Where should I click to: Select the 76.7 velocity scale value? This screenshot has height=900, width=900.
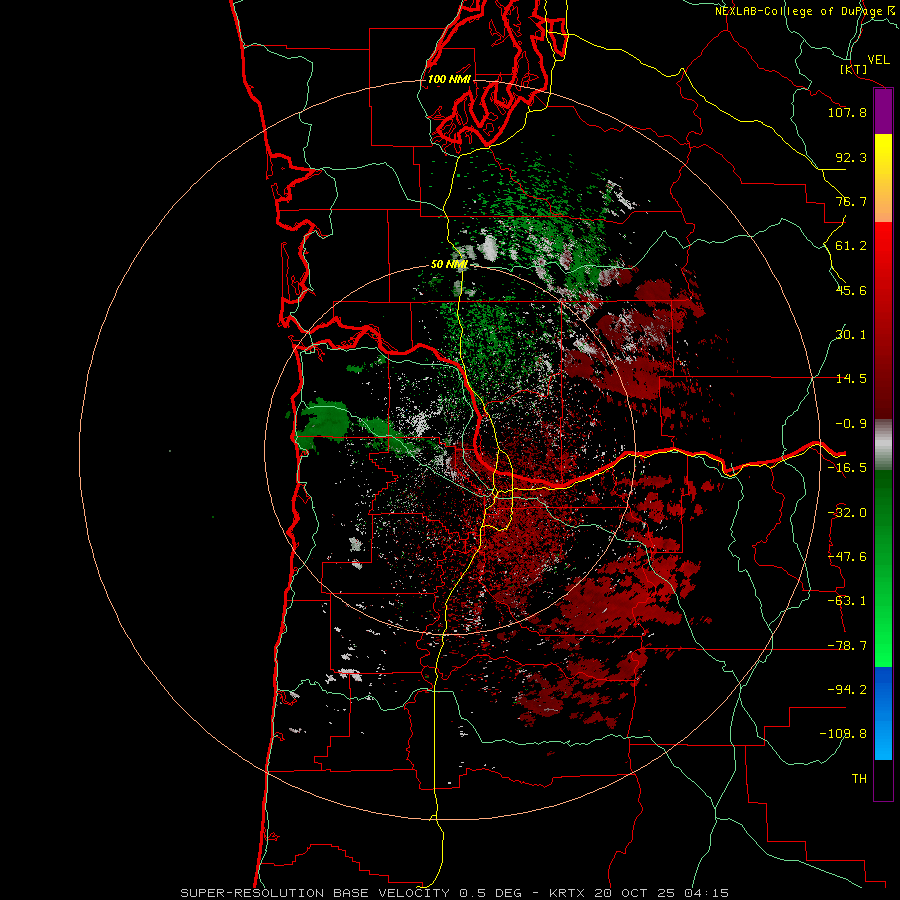coord(851,201)
